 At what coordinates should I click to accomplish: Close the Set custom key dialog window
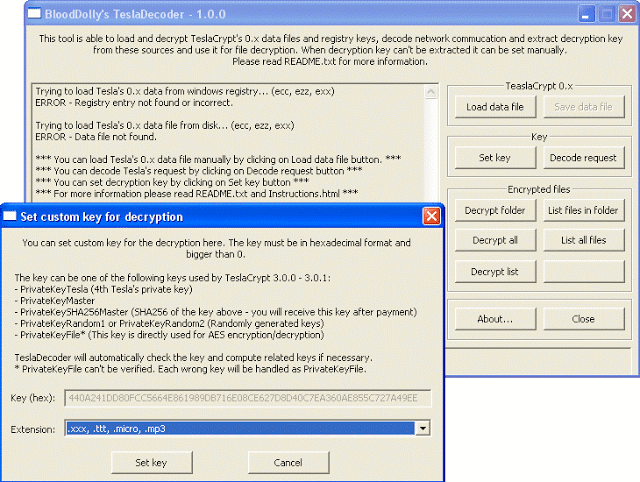click(x=432, y=216)
